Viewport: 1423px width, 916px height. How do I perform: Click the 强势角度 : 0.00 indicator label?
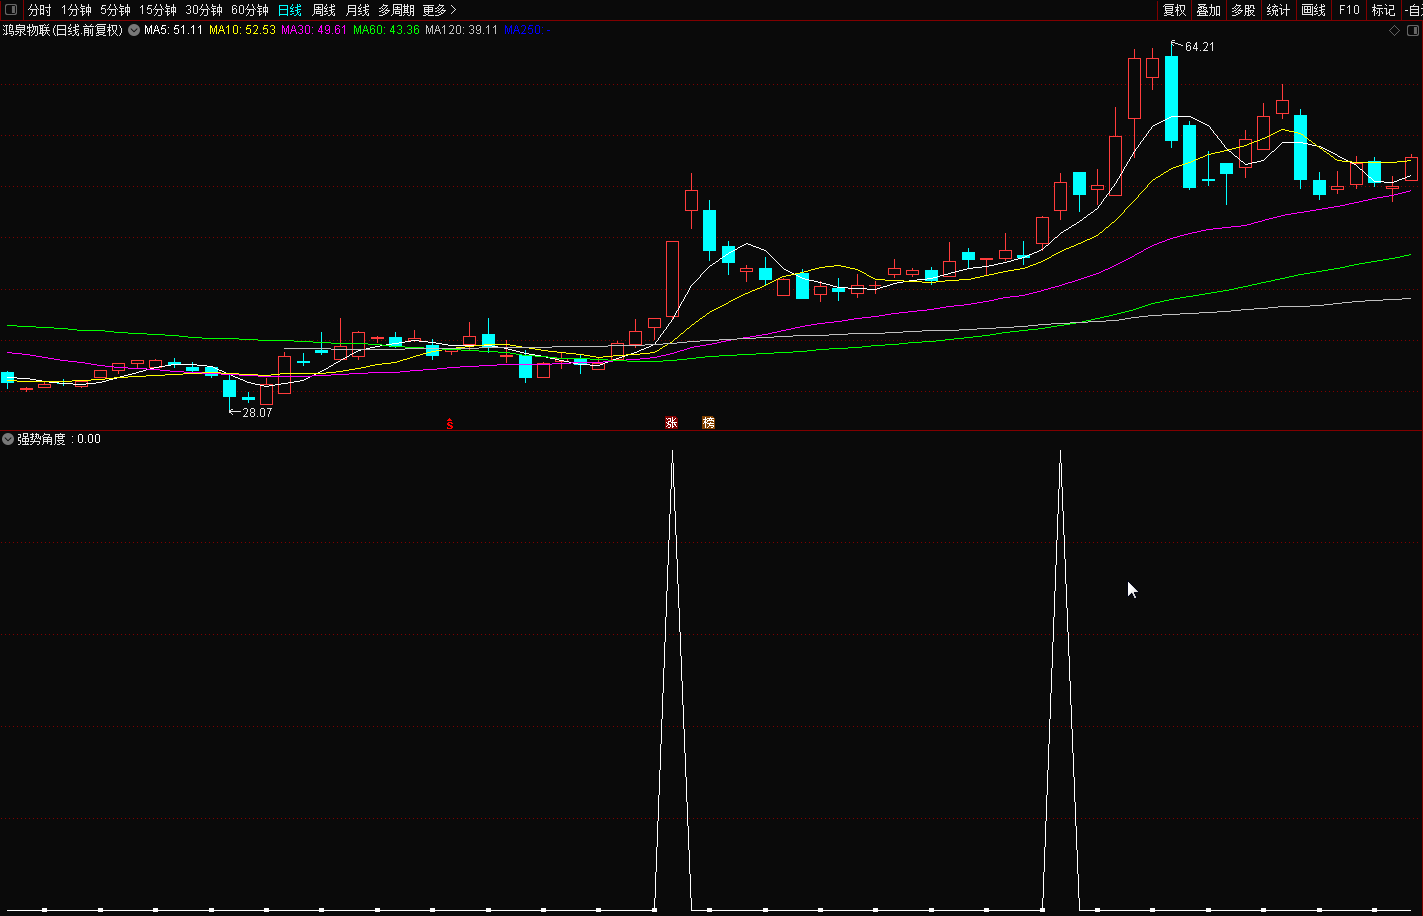(59, 439)
